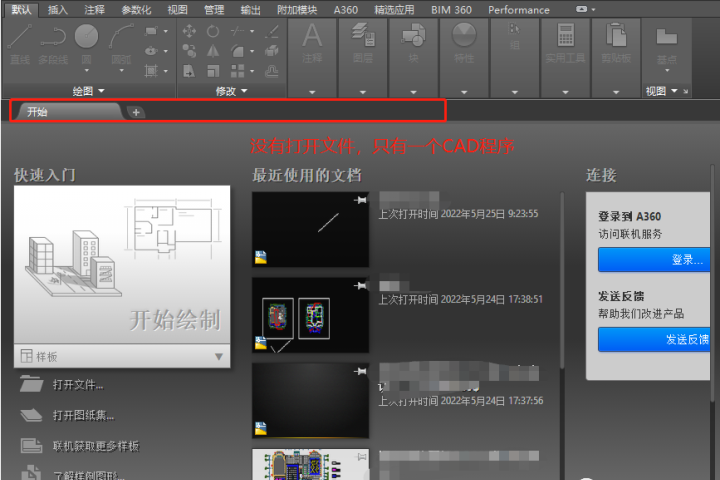
Task: Switch to the 输出 ribbon tab
Action: click(251, 10)
